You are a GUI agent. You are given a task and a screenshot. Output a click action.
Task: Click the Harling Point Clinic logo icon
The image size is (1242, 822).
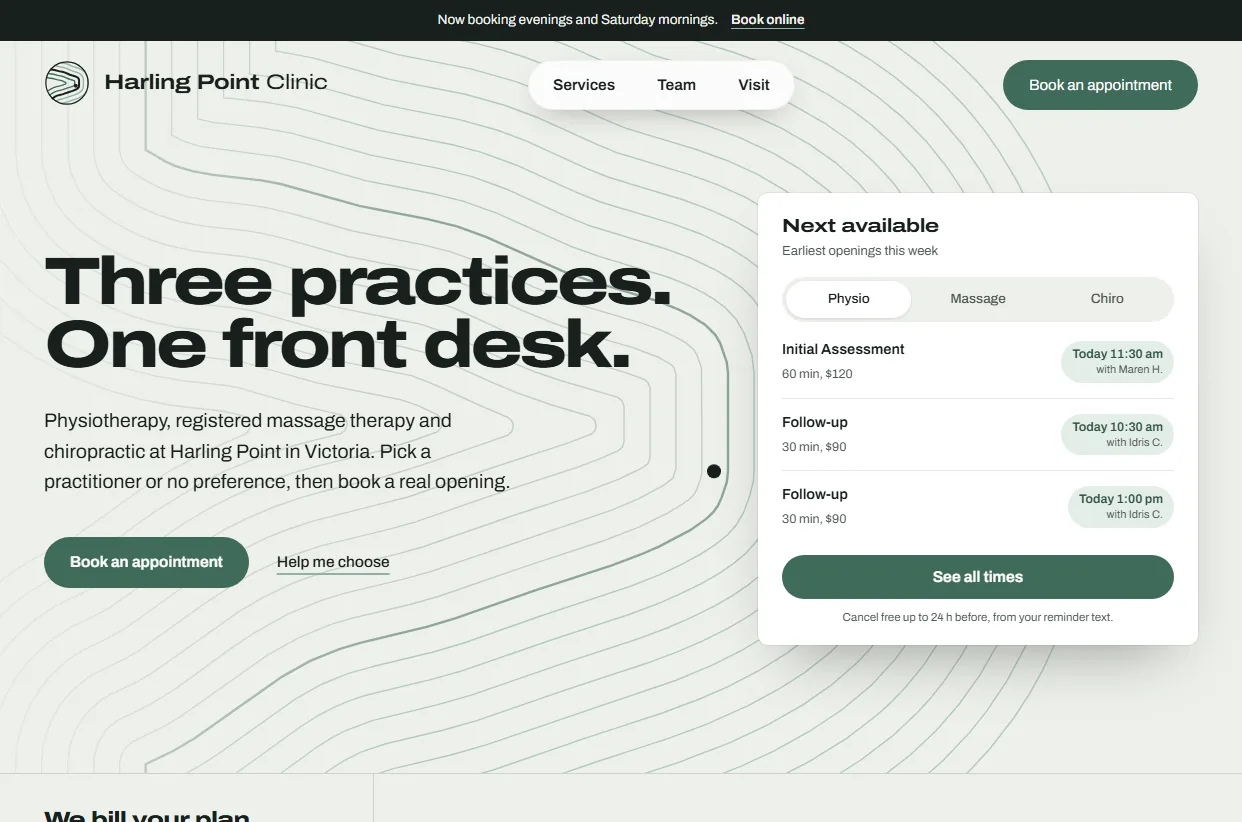tap(67, 83)
